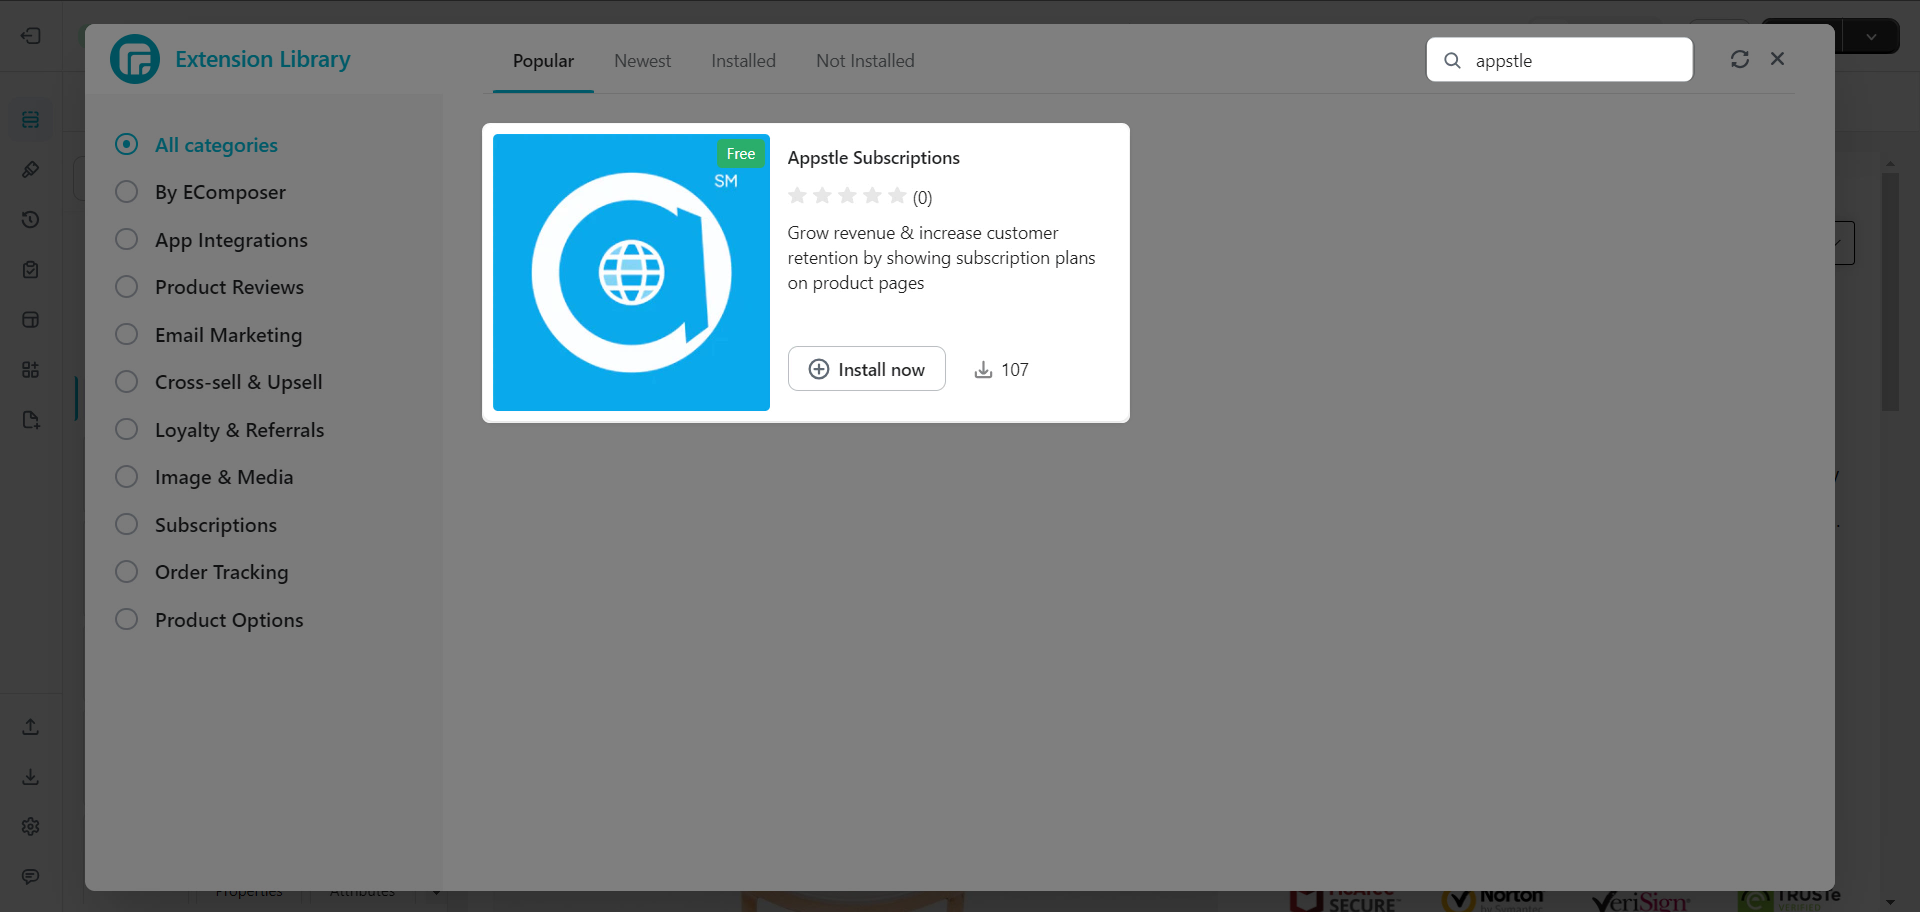
Task: Click the search magnifier icon
Action: pos(1452,60)
